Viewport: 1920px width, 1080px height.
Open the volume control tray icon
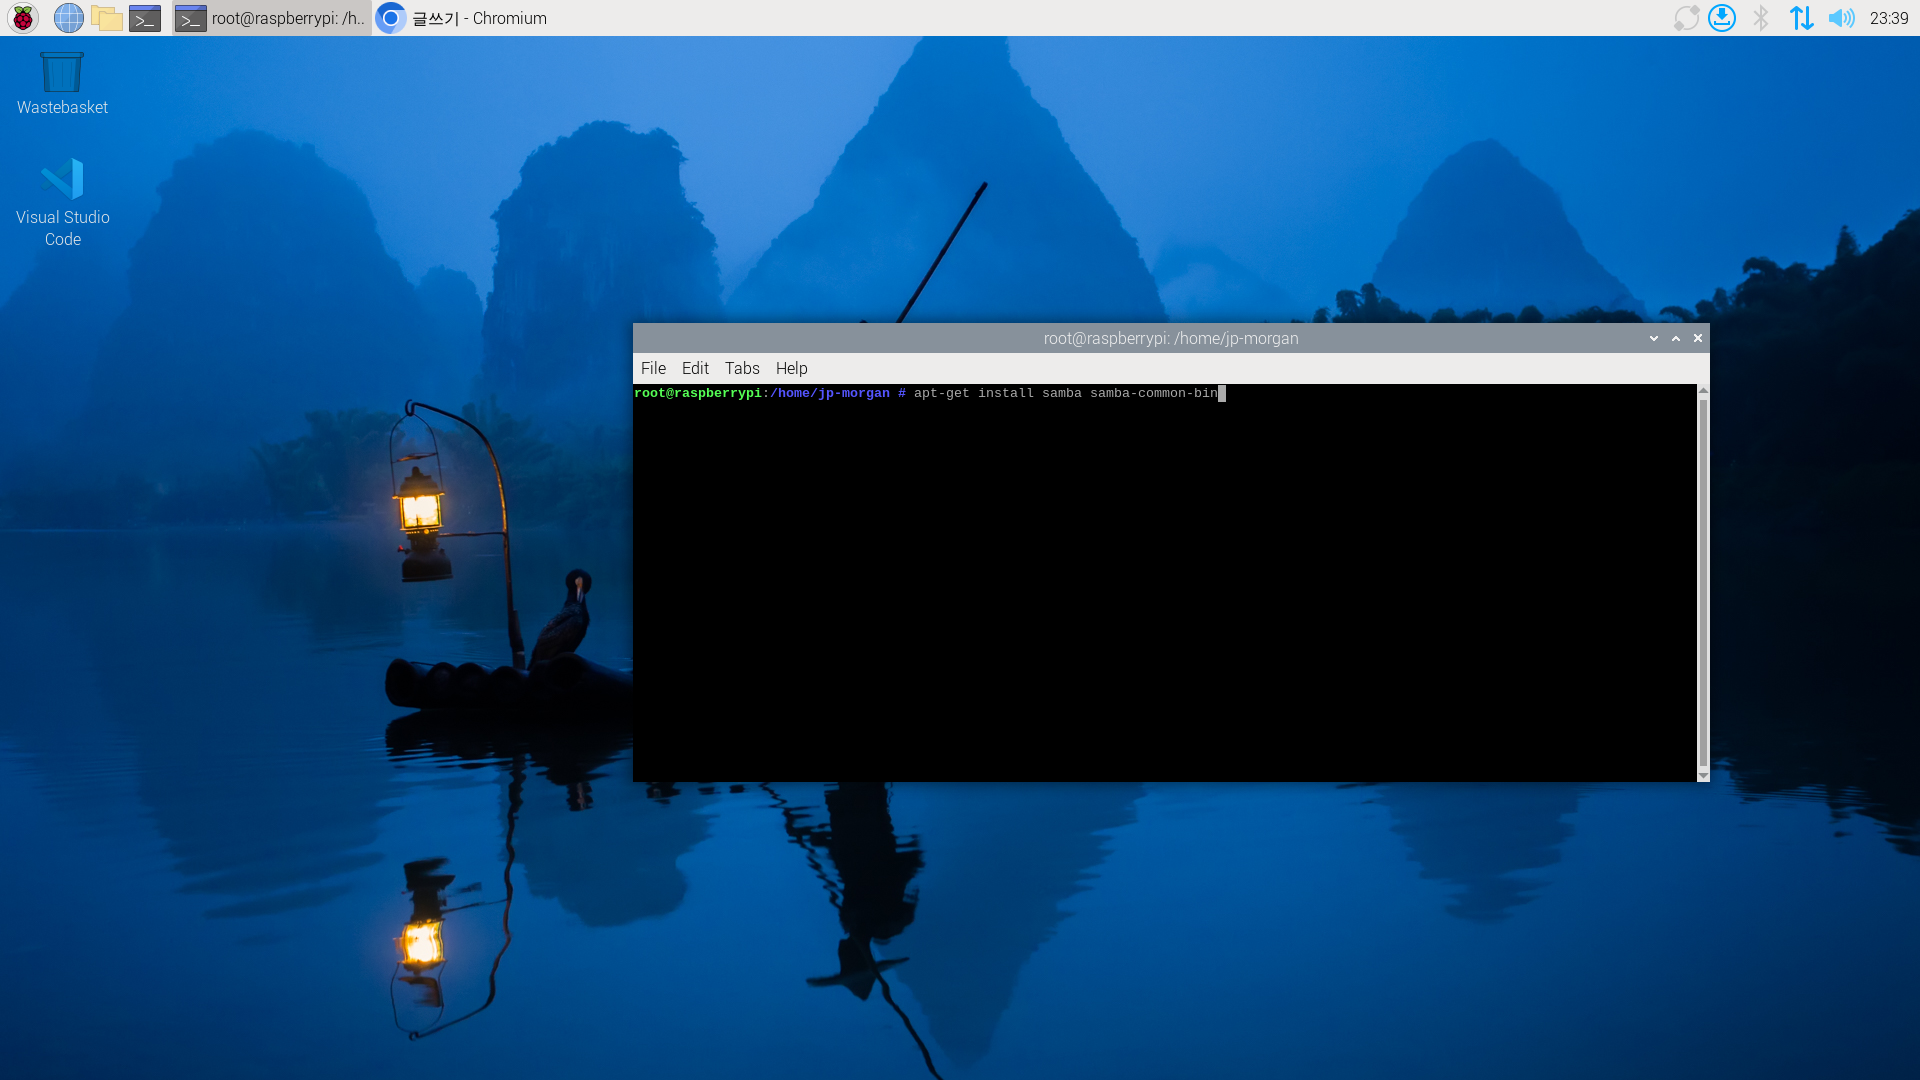(x=1841, y=18)
